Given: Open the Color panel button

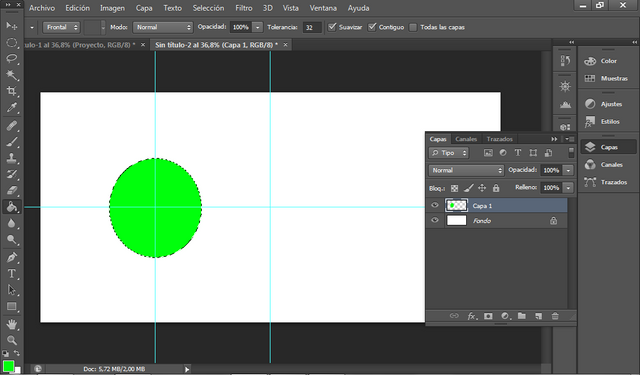Looking at the screenshot, I should click(x=608, y=61).
